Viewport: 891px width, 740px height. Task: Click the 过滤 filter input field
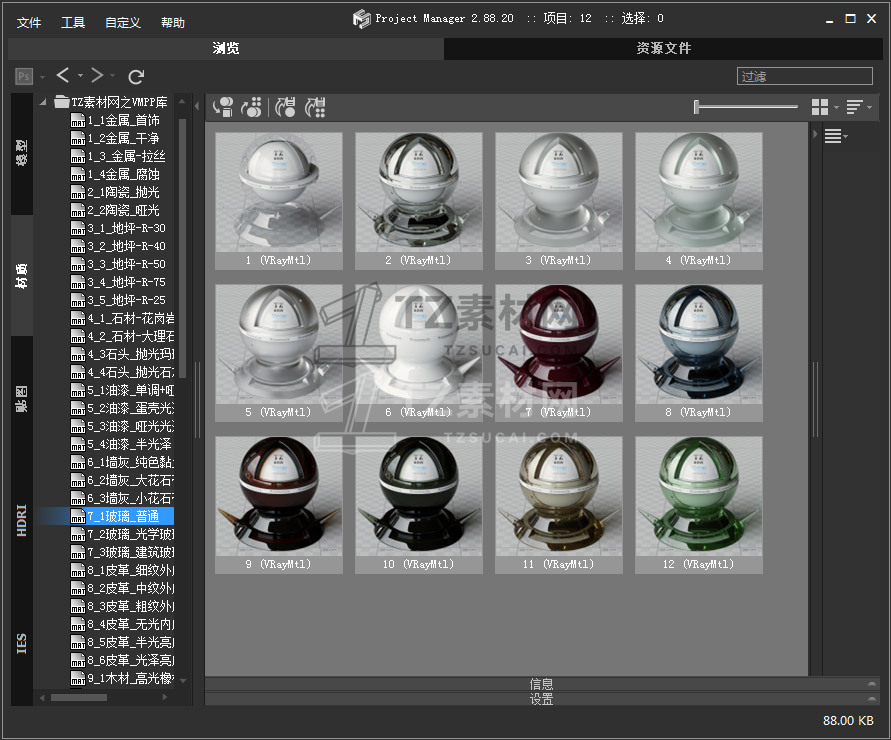[803, 76]
